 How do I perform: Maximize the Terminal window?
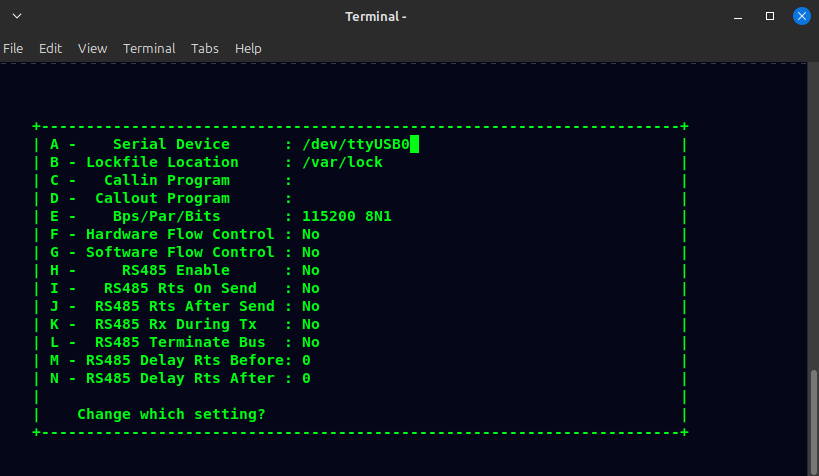pos(770,16)
